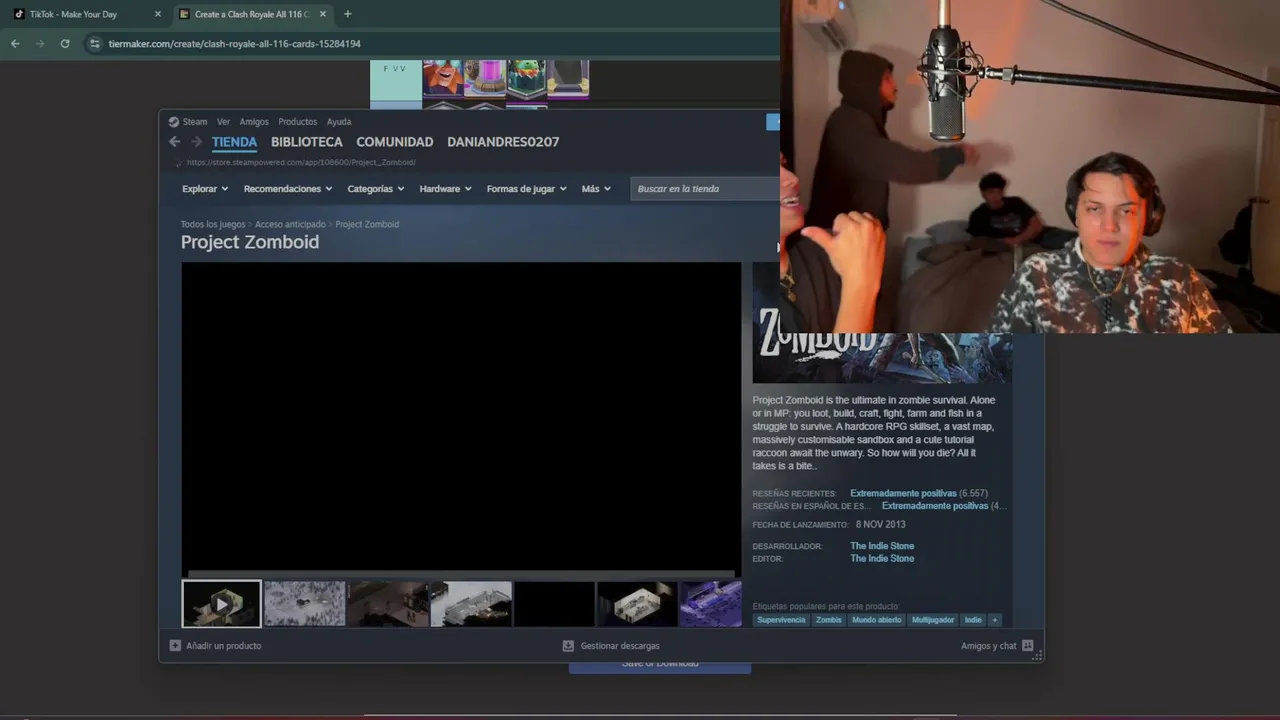Expand the Formas de jugar dropdown
The width and height of the screenshot is (1280, 720).
pyautogui.click(x=527, y=189)
